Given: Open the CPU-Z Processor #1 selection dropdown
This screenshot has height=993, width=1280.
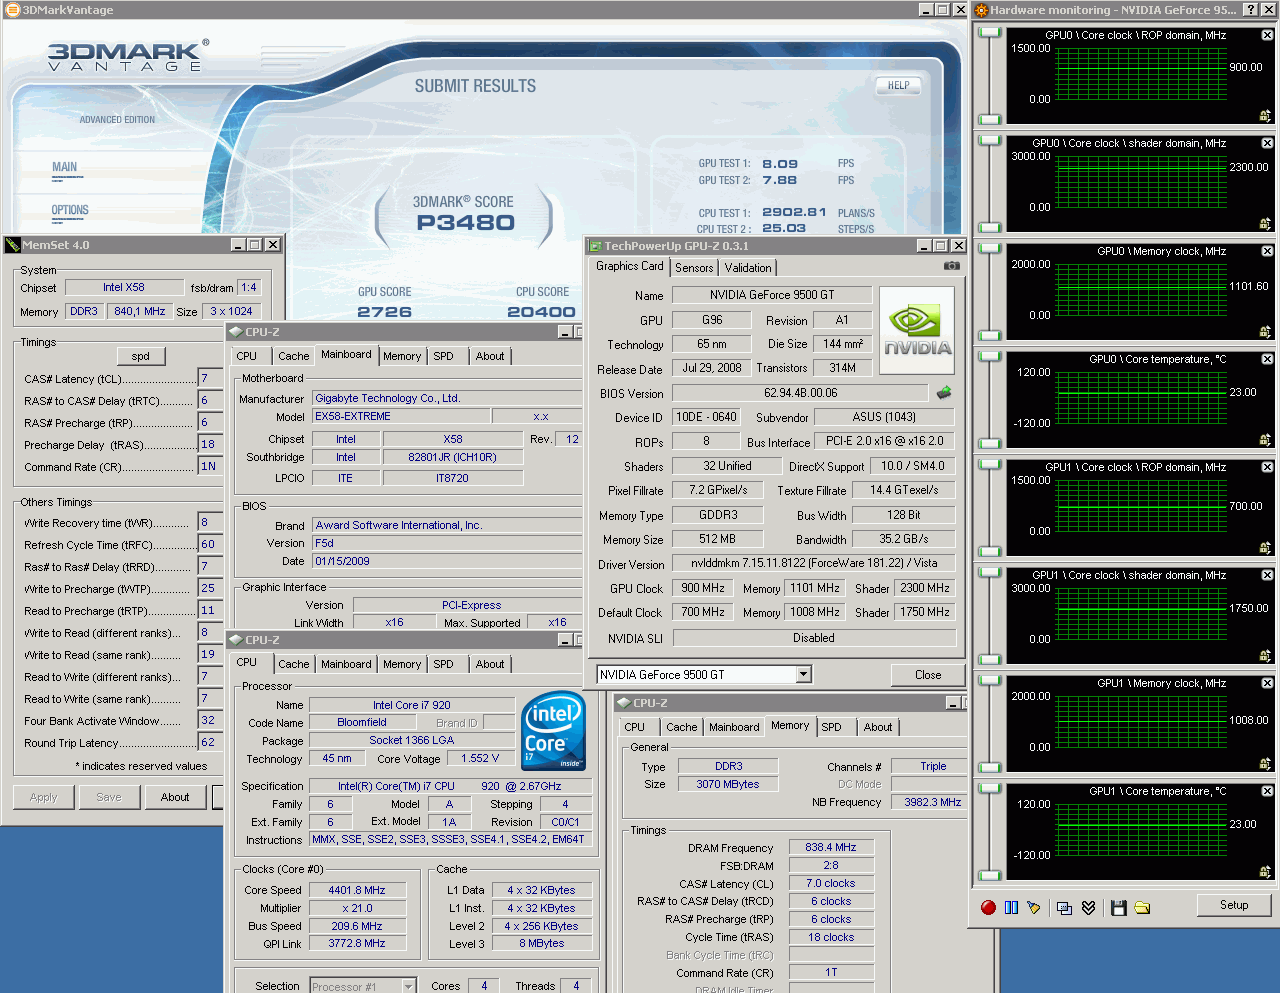Looking at the screenshot, I should (x=408, y=986).
